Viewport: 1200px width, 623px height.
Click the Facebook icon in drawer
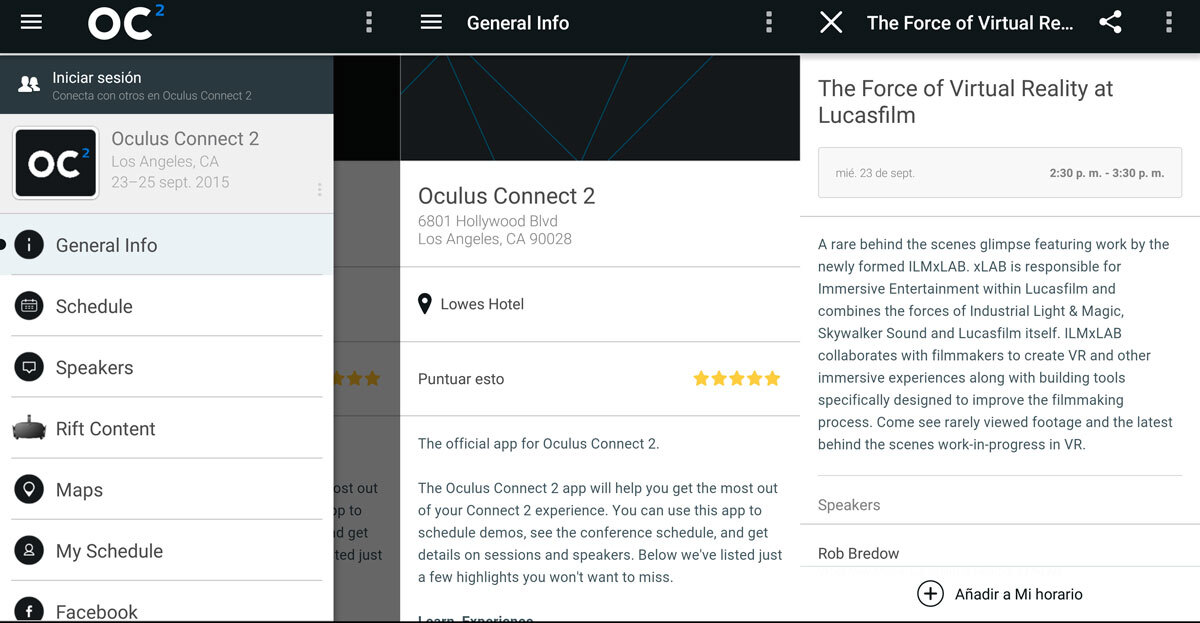tap(29, 609)
